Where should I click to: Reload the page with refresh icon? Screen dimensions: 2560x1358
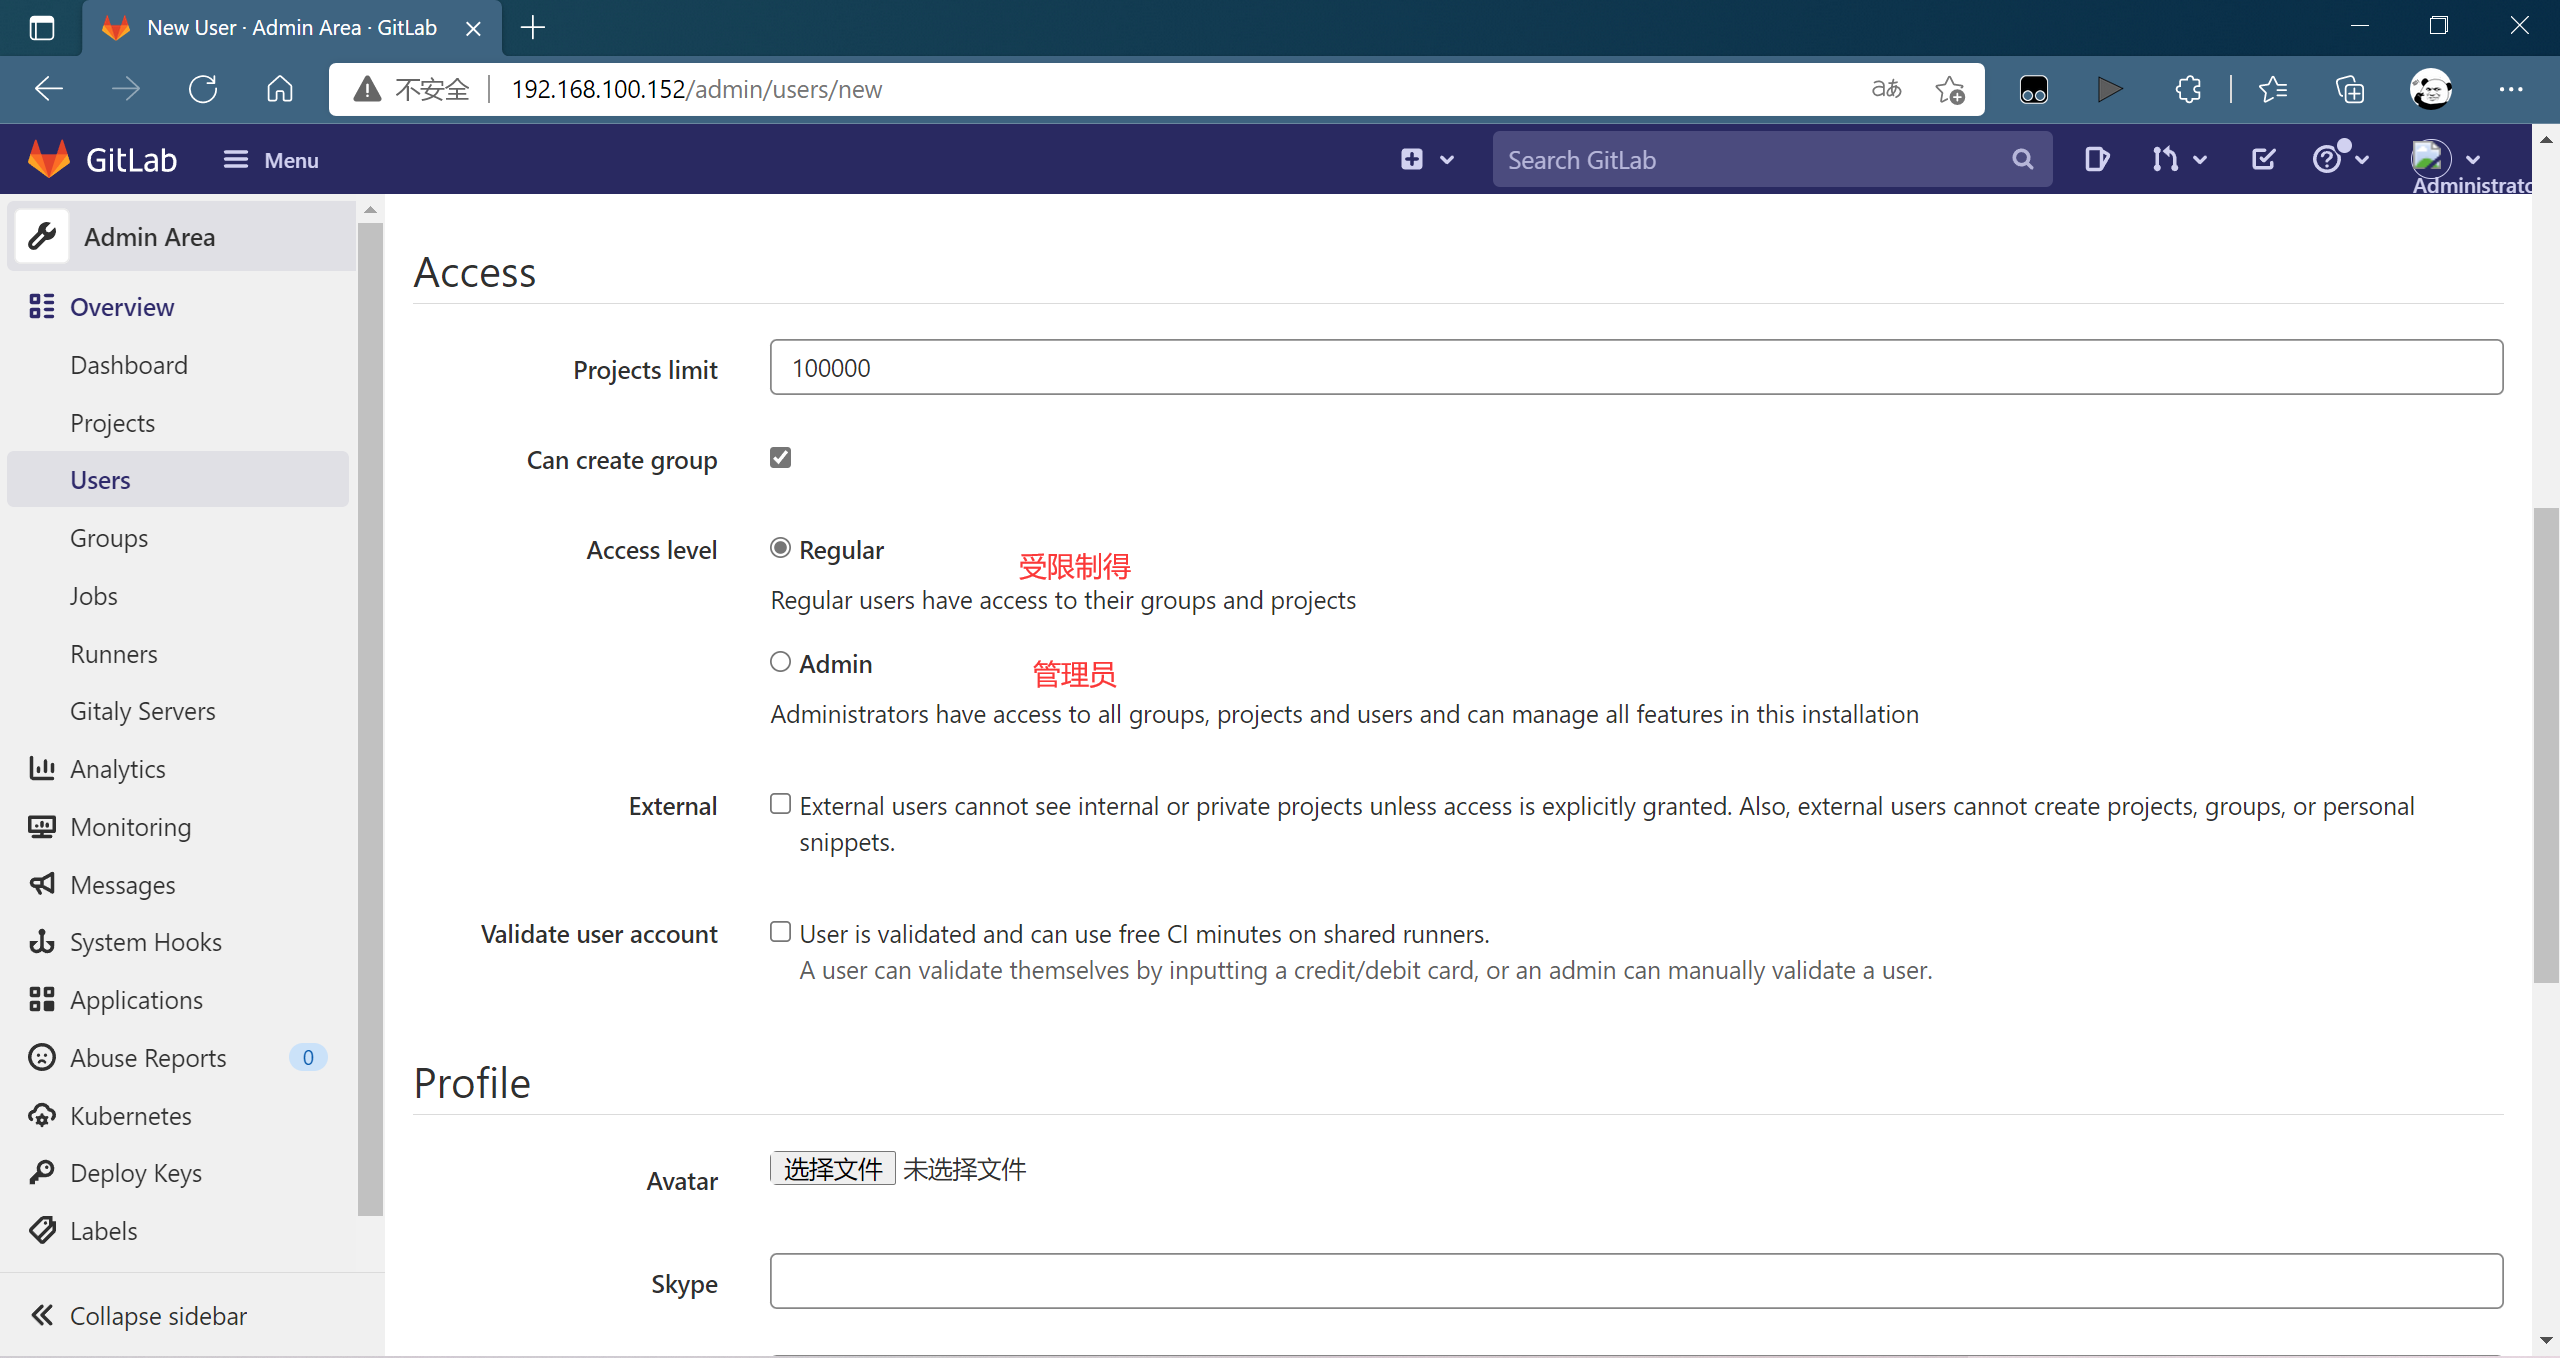[x=203, y=89]
